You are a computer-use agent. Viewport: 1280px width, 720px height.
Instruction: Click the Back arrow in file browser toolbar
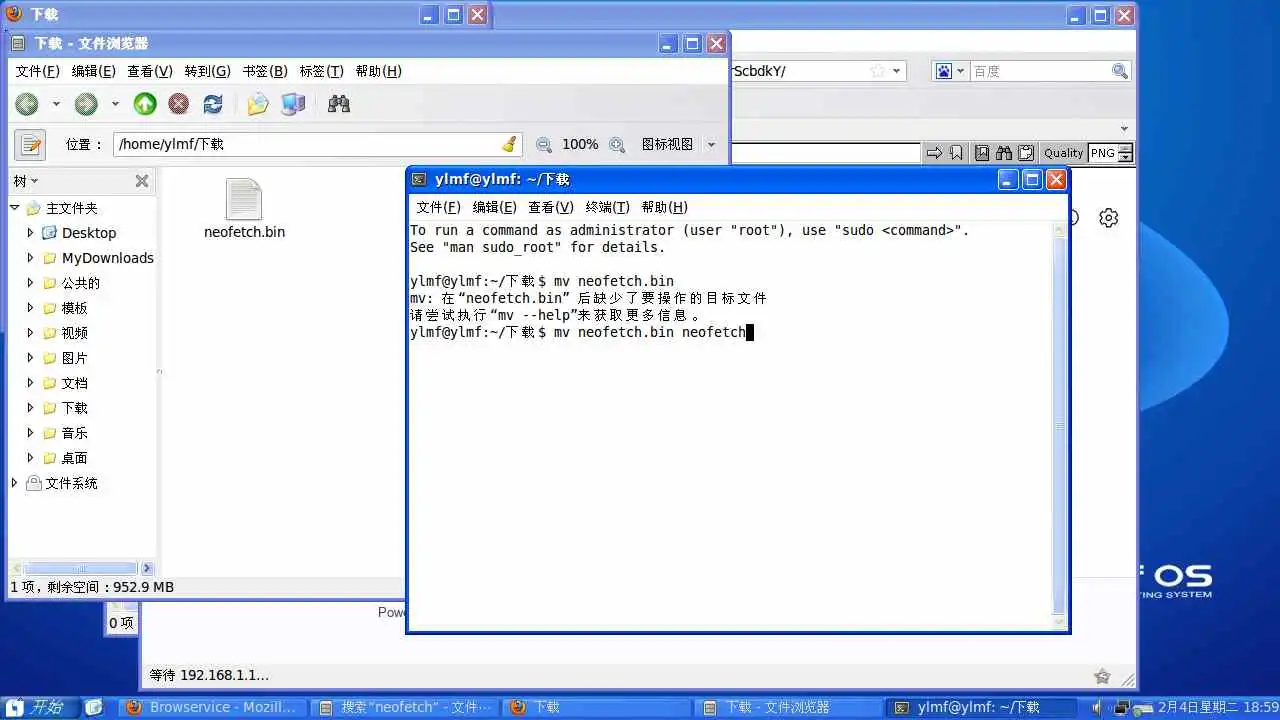27,104
